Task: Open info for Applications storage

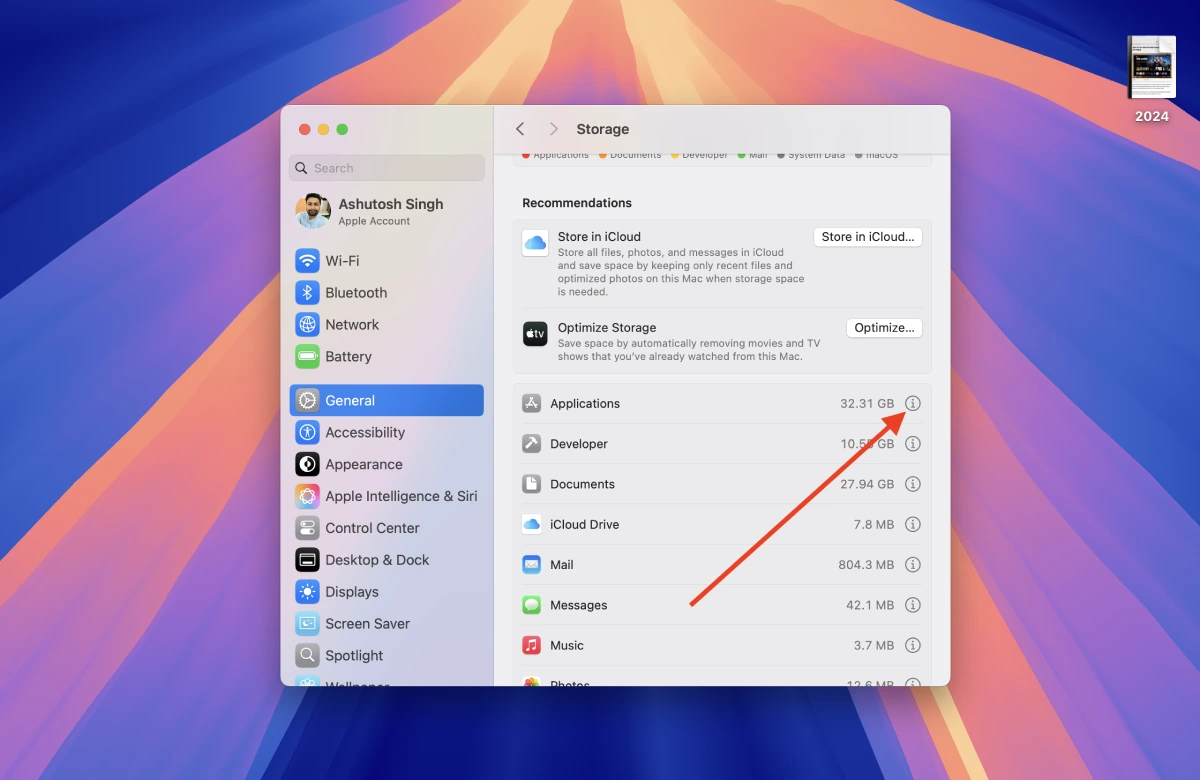Action: point(913,404)
